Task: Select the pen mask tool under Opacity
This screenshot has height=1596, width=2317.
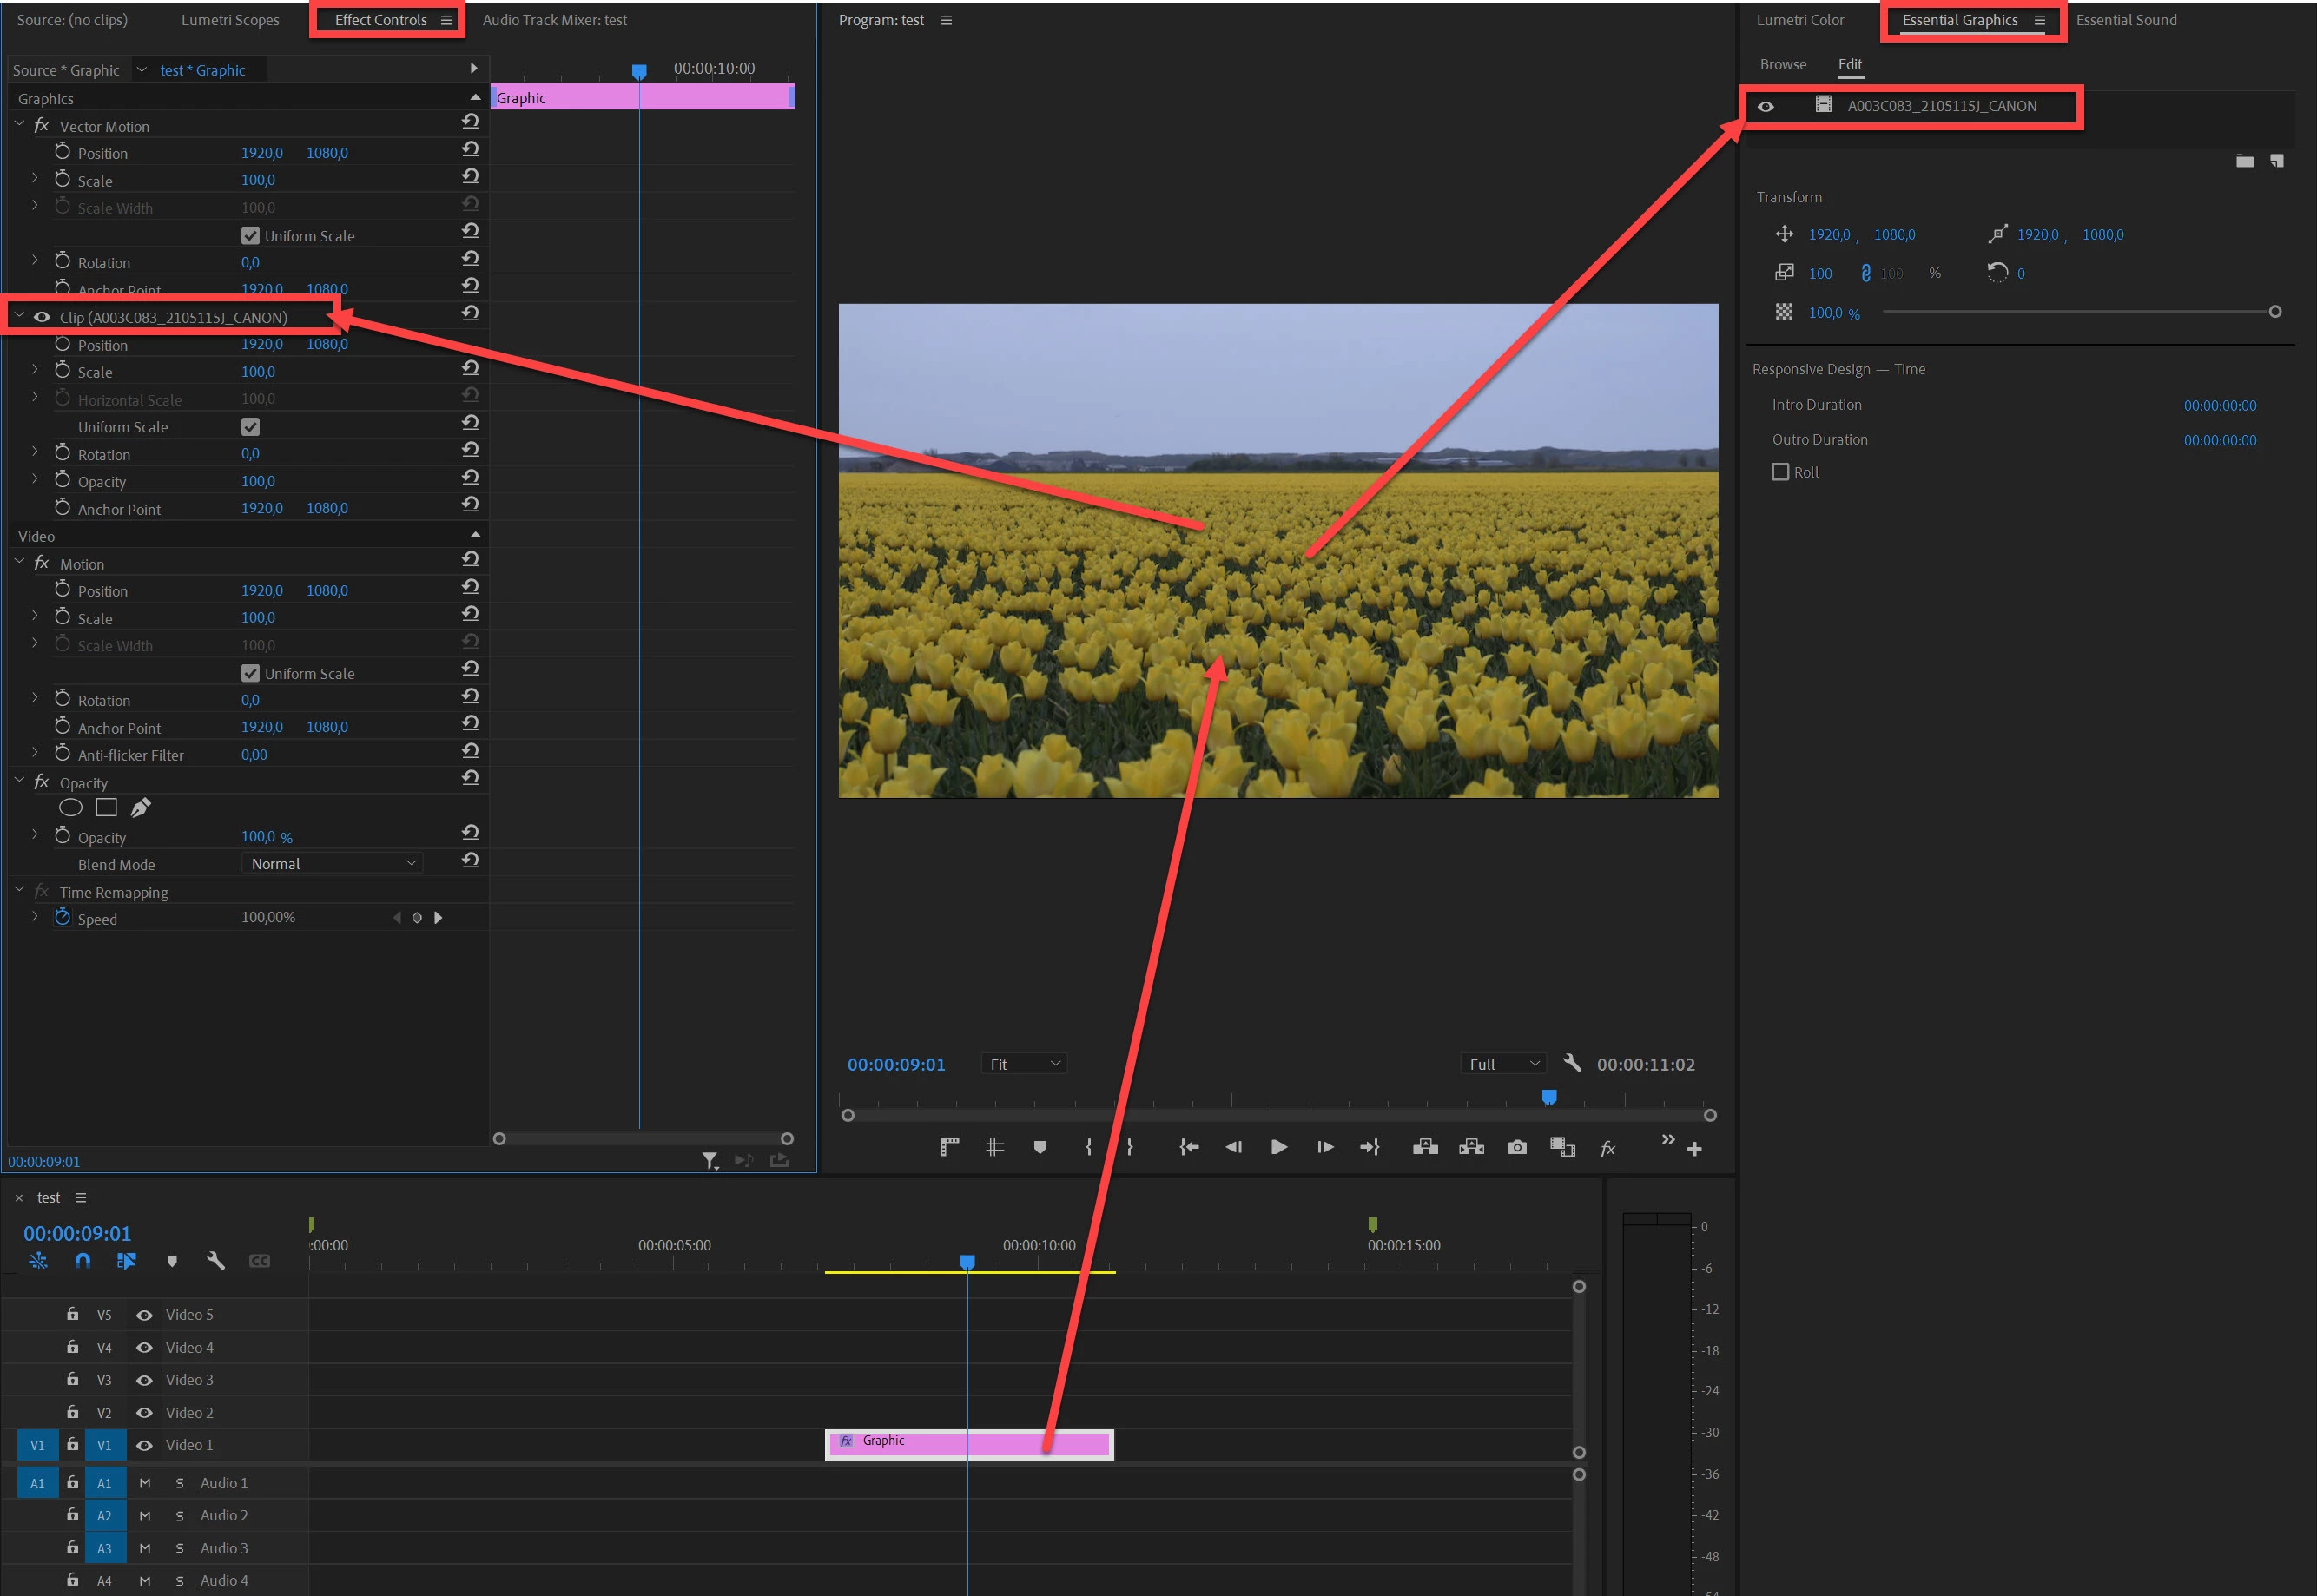Action: (x=141, y=807)
